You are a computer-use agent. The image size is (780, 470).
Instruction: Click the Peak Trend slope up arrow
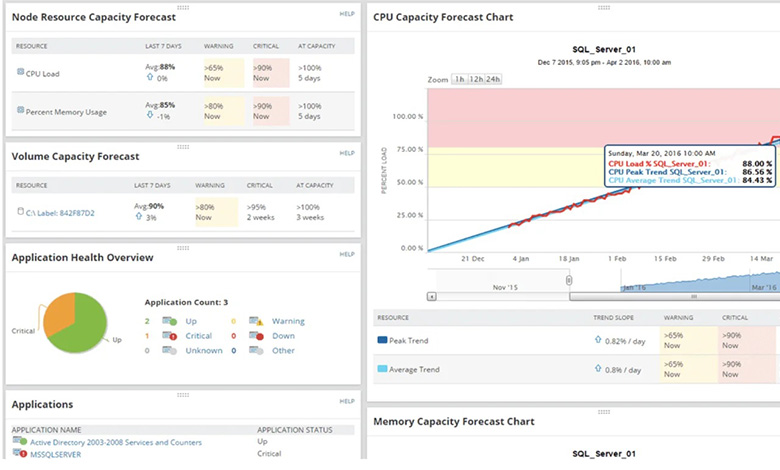(x=598, y=340)
